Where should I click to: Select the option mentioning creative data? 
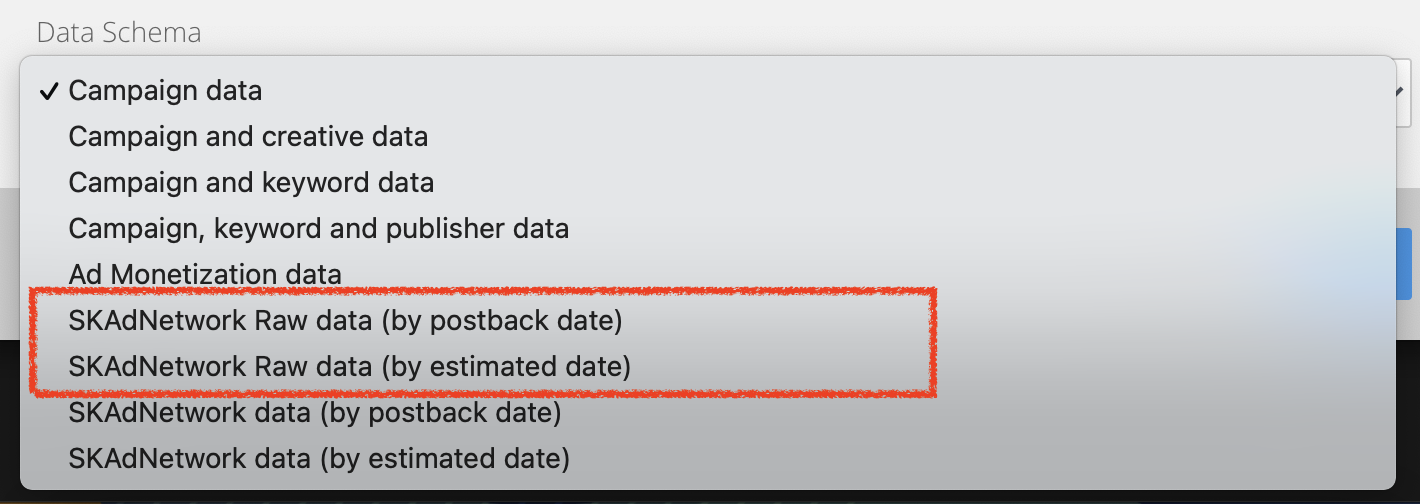(x=248, y=137)
